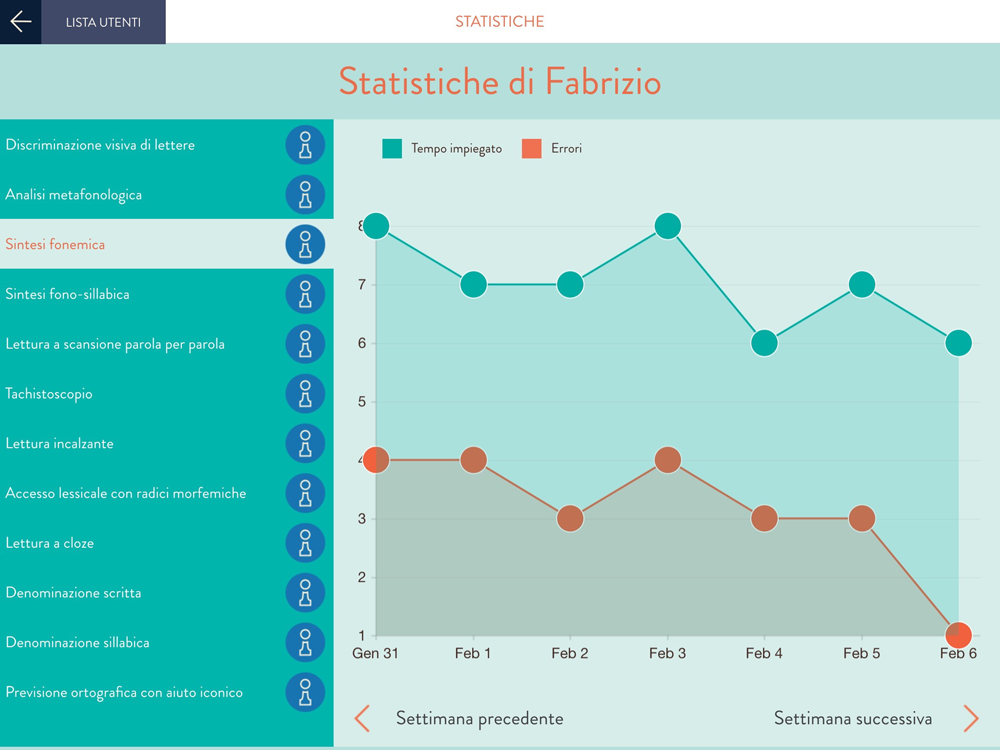The width and height of the screenshot is (1000, 750).
Task: Tap pawn icon for Tachistoscopio
Action: pyautogui.click(x=305, y=393)
